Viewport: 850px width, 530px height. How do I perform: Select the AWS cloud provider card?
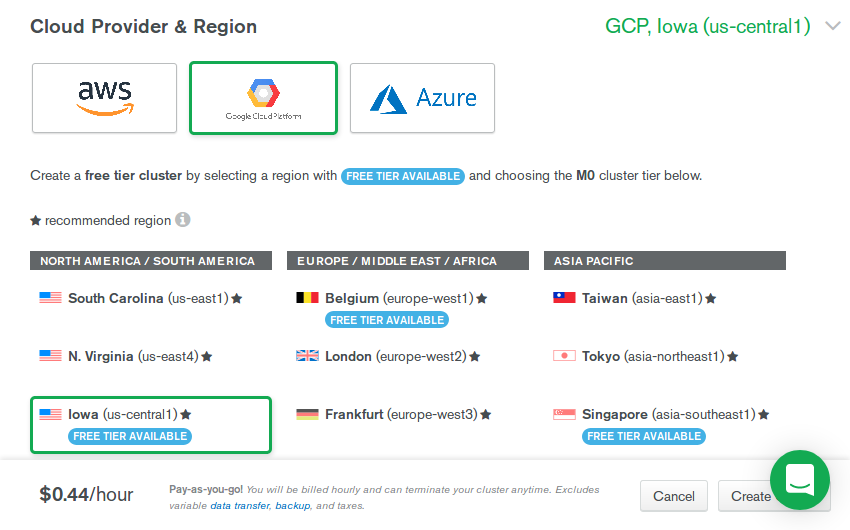coord(104,98)
